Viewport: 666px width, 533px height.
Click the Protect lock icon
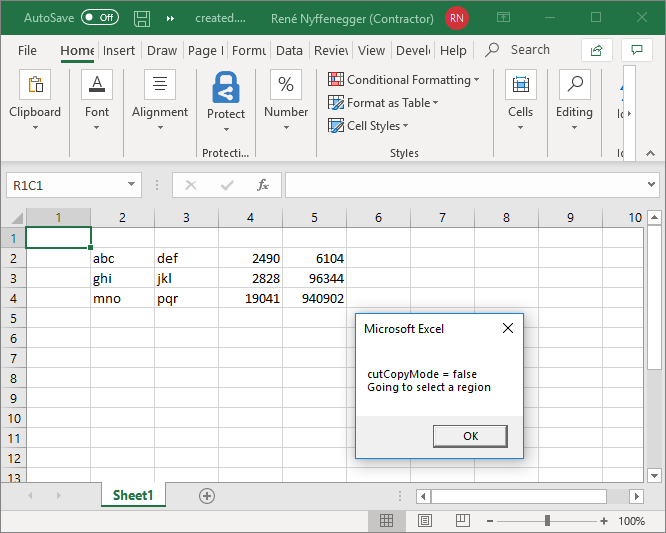tap(226, 88)
